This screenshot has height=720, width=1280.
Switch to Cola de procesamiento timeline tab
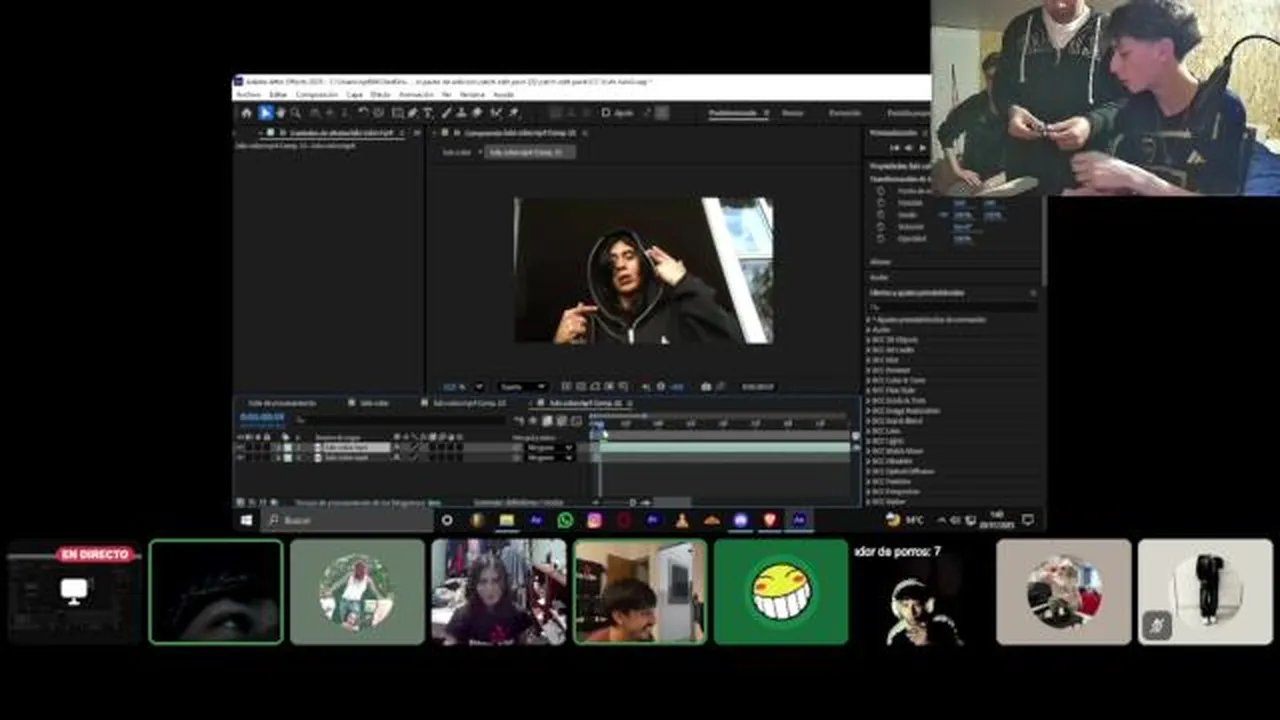pyautogui.click(x=281, y=403)
